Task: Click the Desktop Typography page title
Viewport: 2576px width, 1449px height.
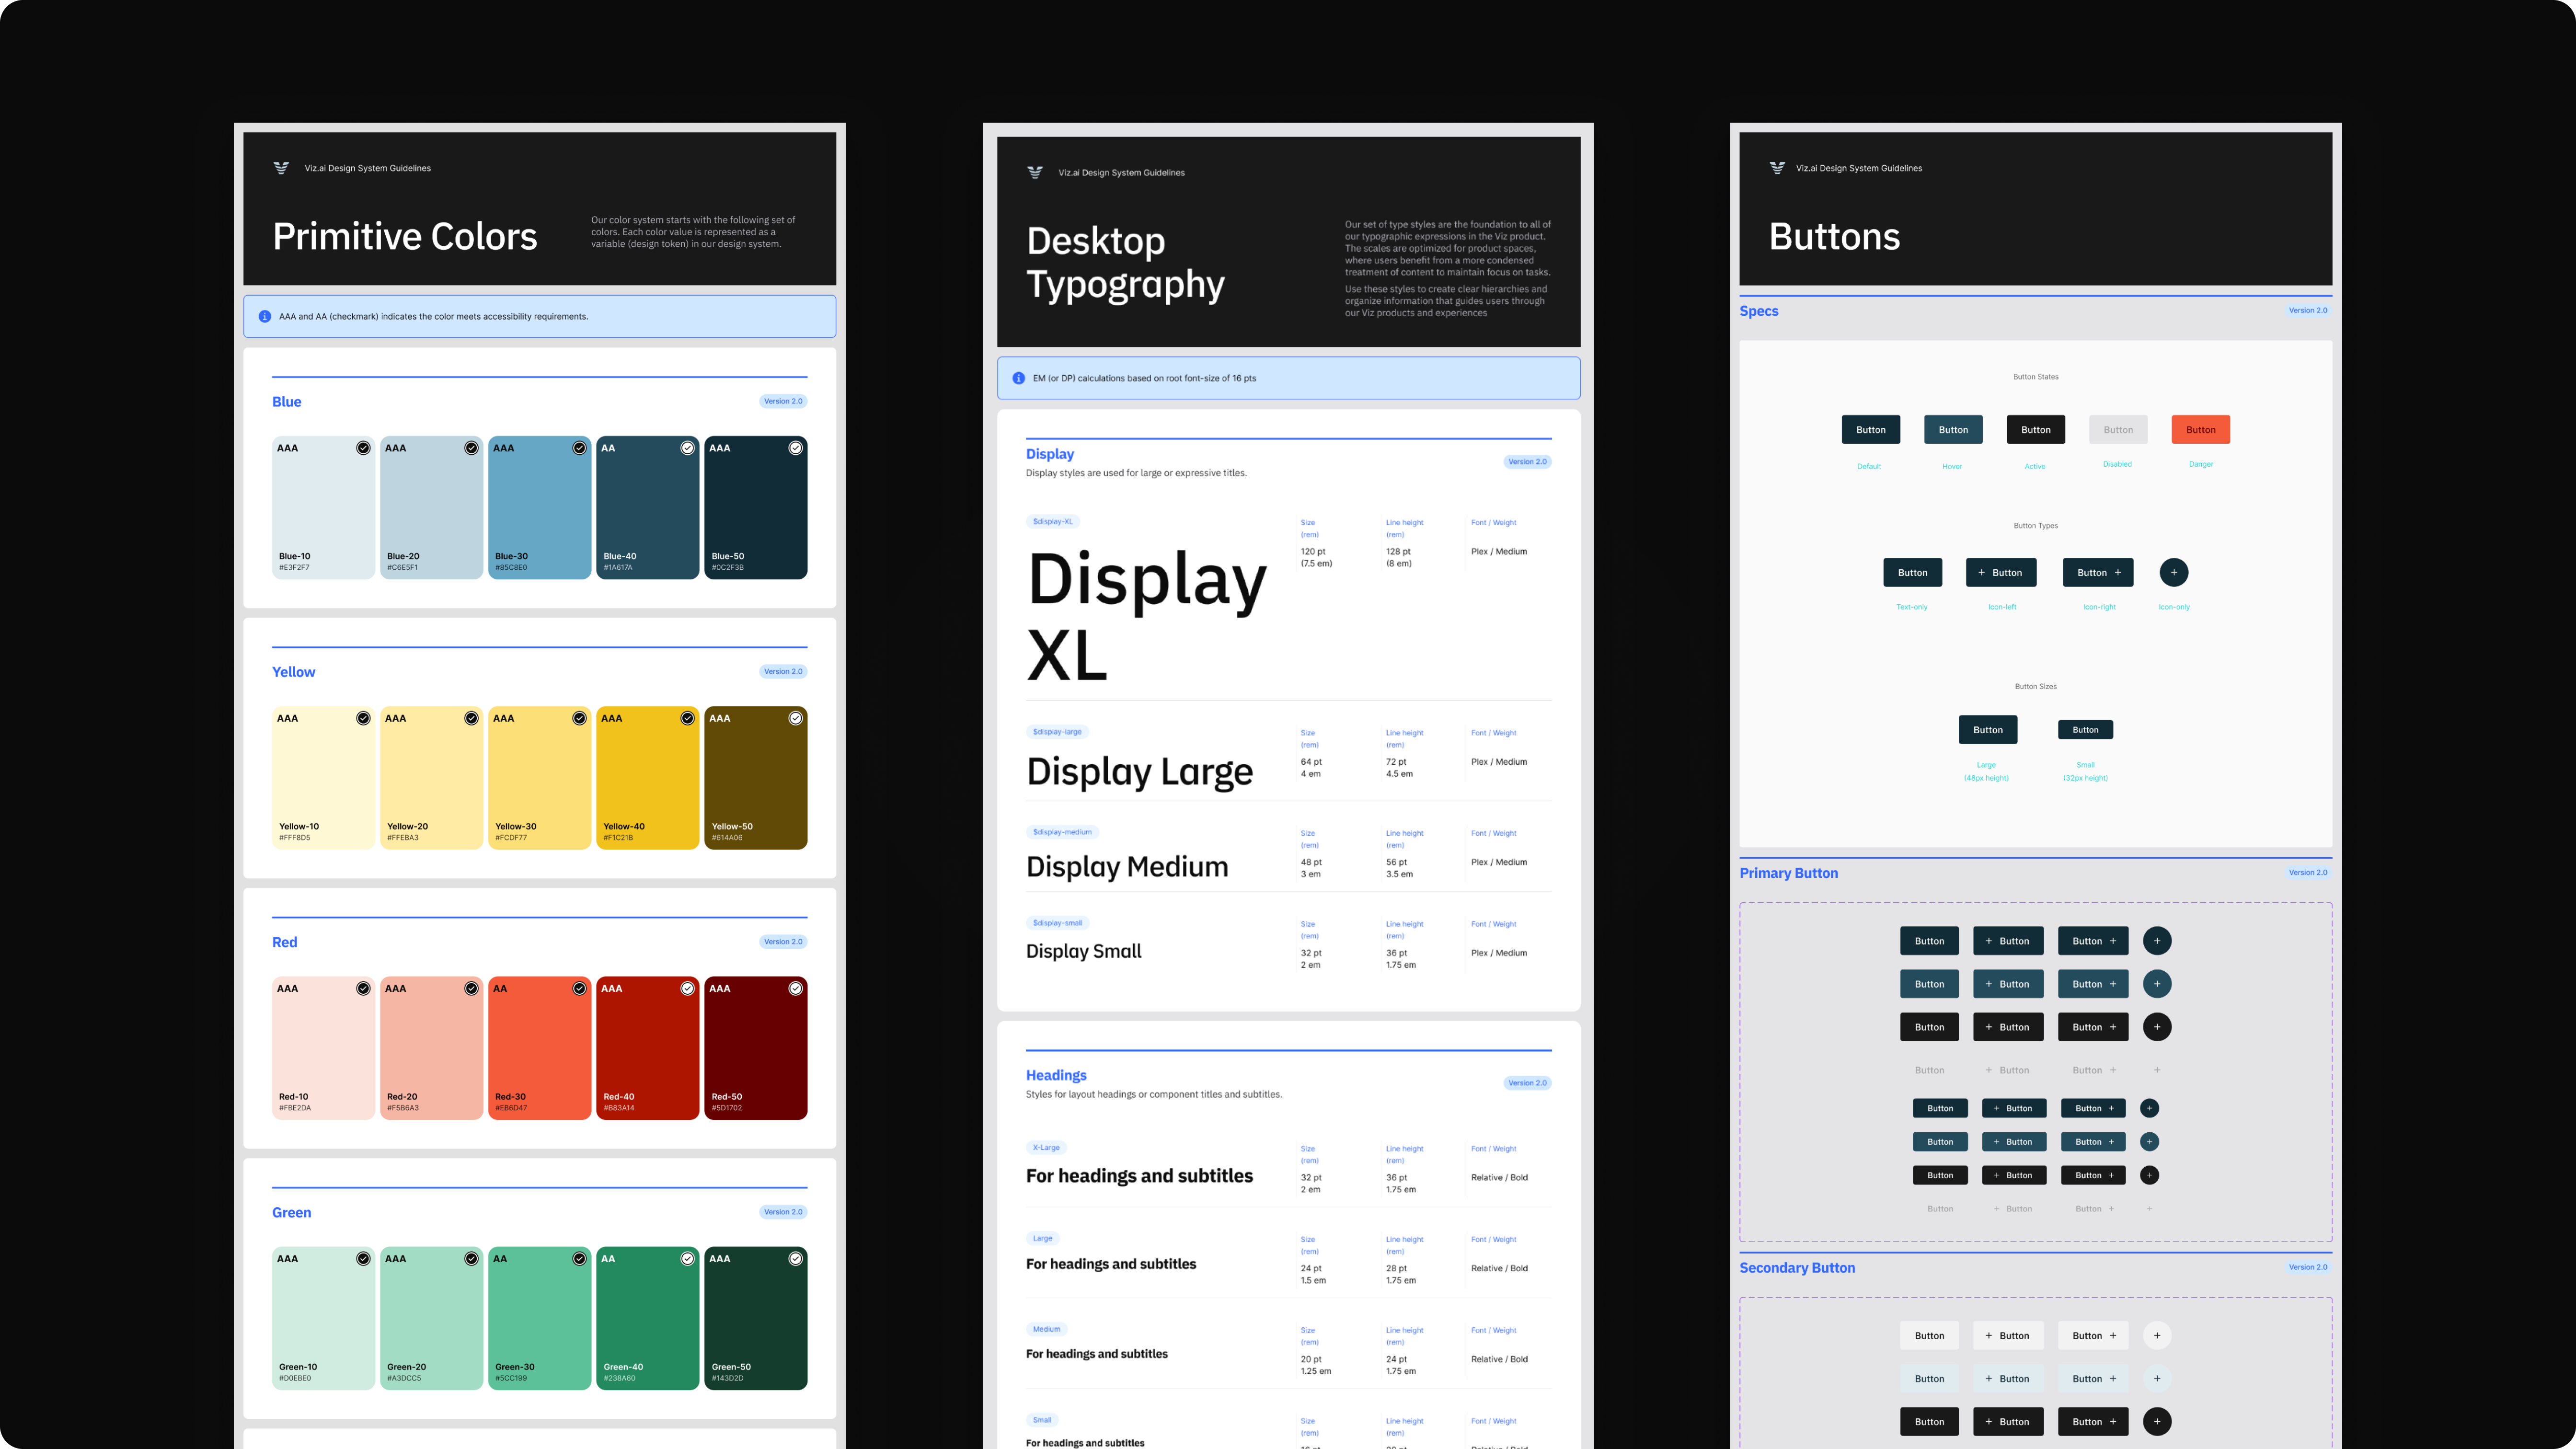Action: pyautogui.click(x=1126, y=262)
